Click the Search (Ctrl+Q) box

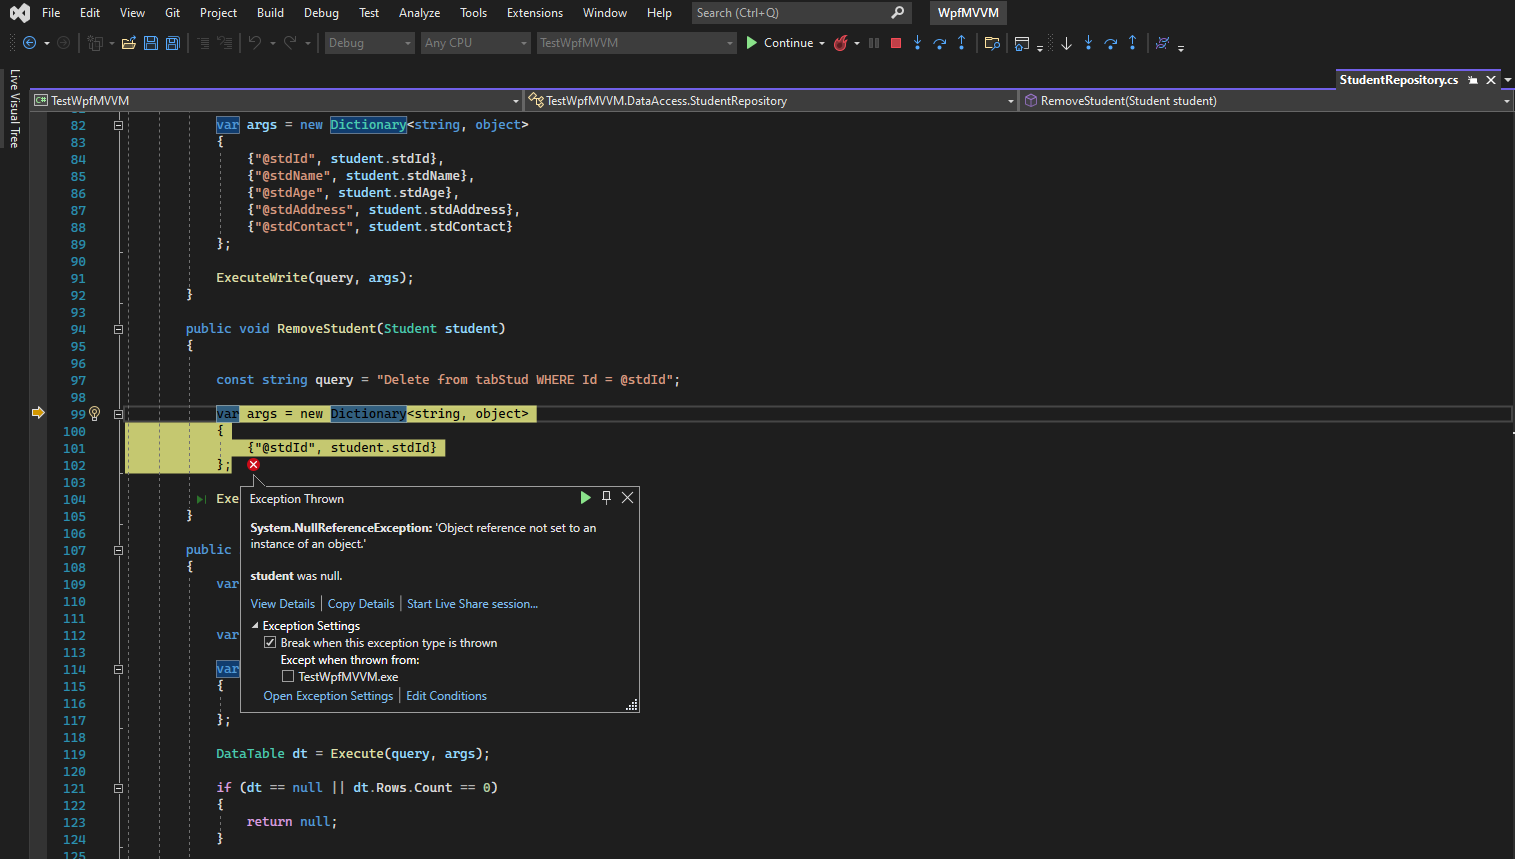tap(790, 13)
